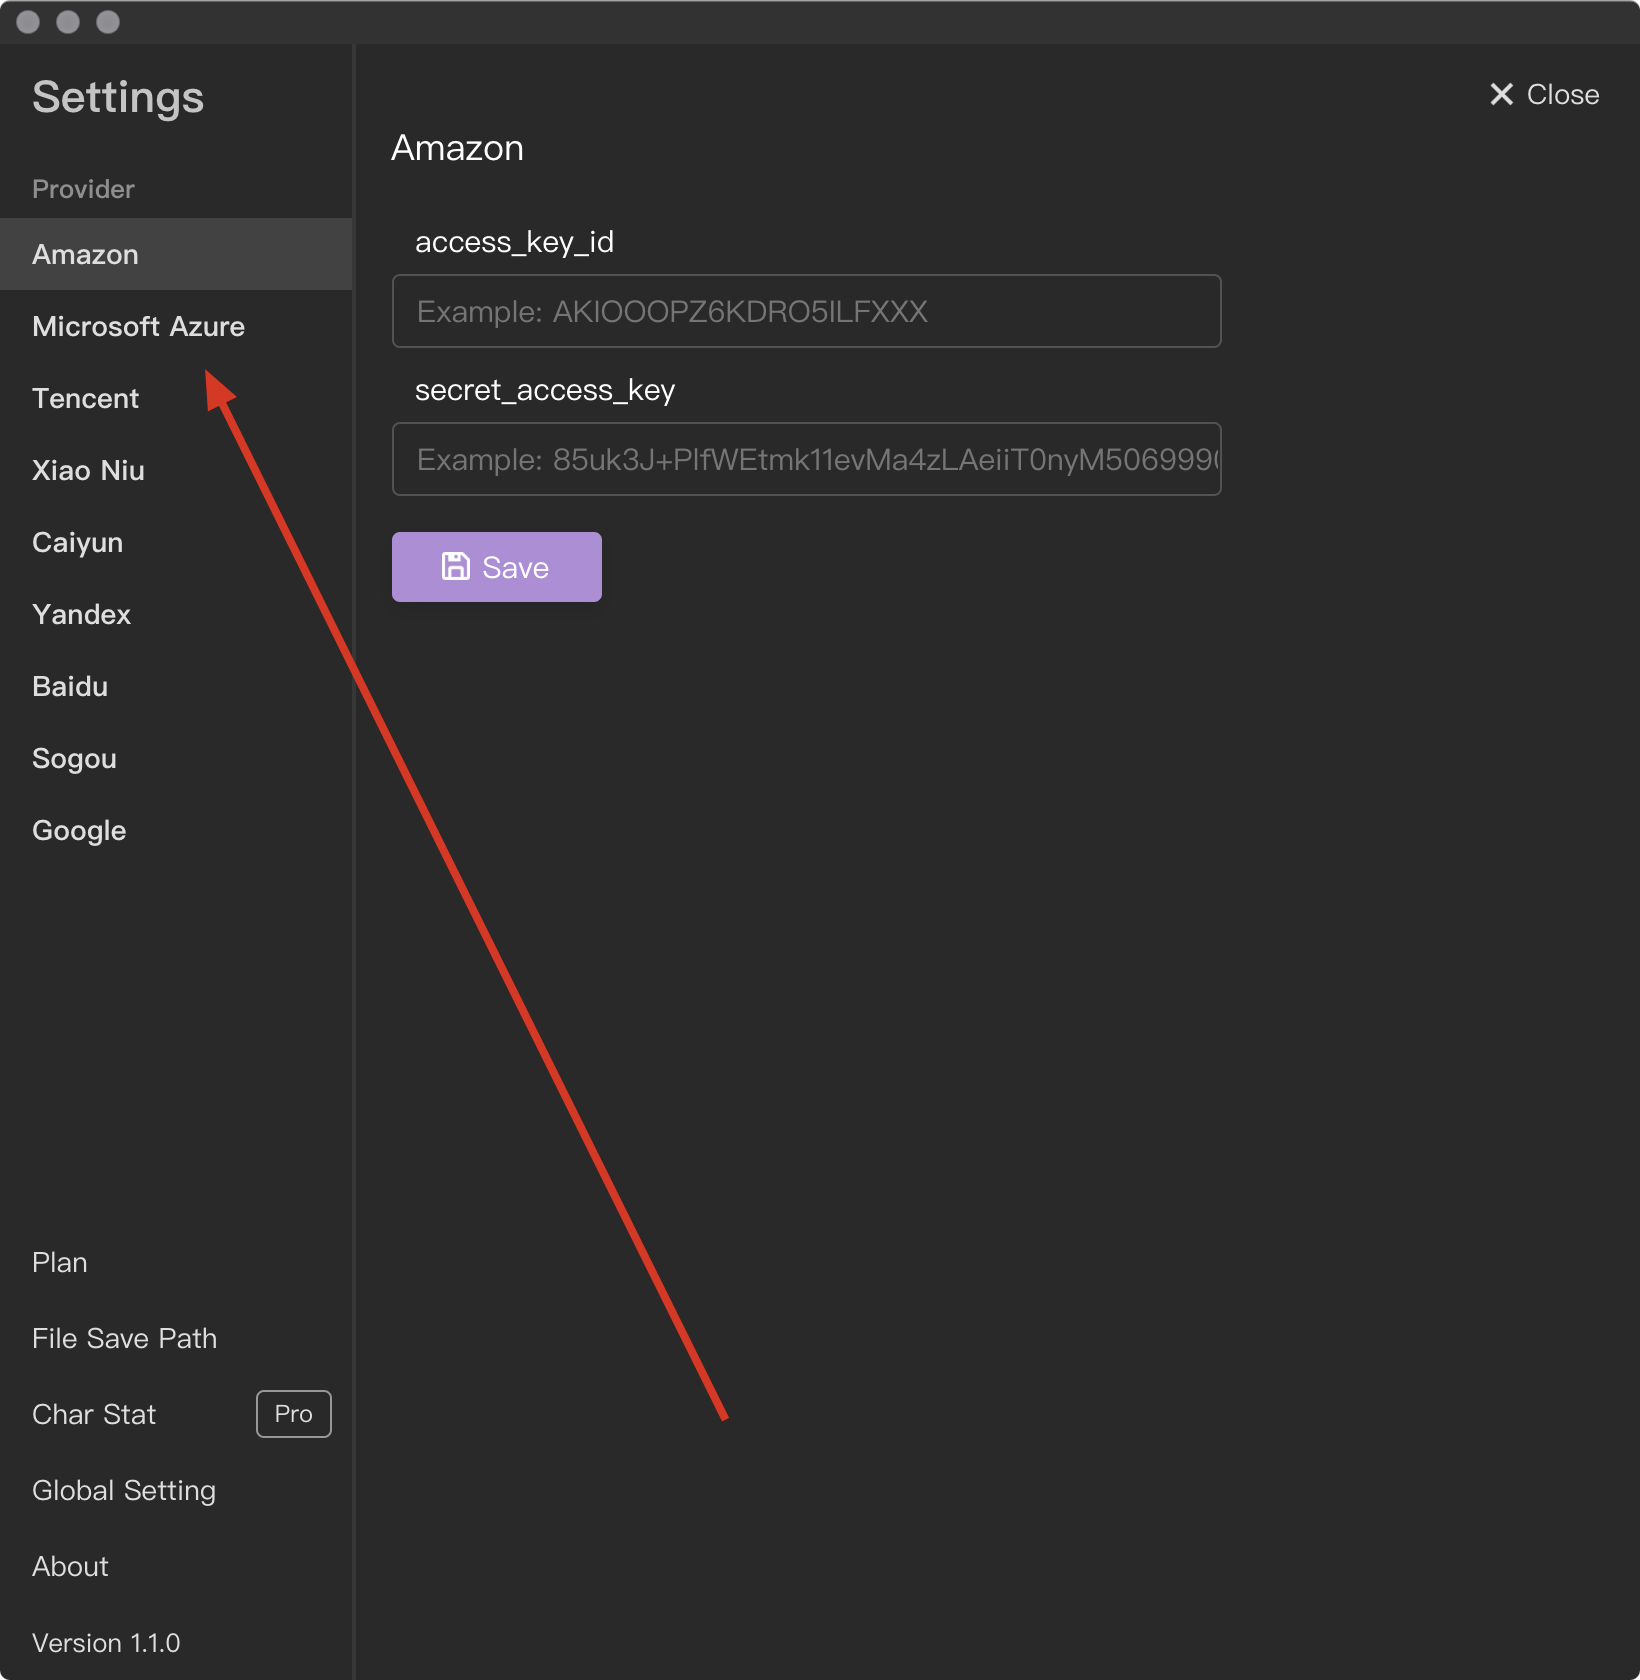The image size is (1640, 1680).
Task: Show the About page
Action: (70, 1567)
